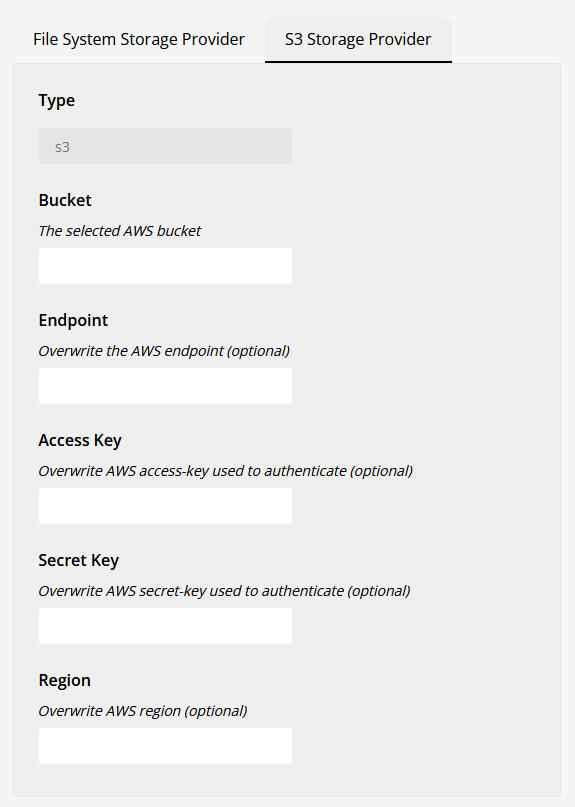The image size is (575, 807).
Task: Click the Endpoint field label
Action: (x=73, y=320)
